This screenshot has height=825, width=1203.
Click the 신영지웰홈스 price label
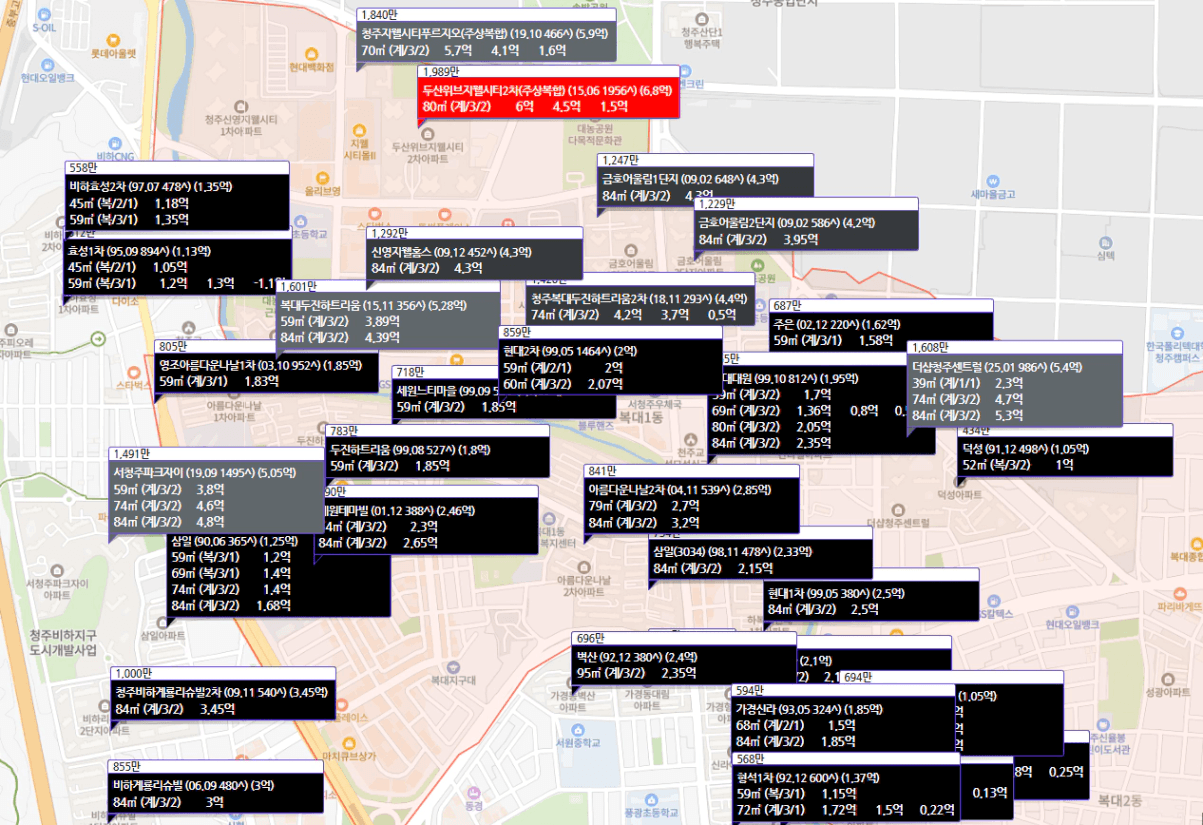pos(475,254)
